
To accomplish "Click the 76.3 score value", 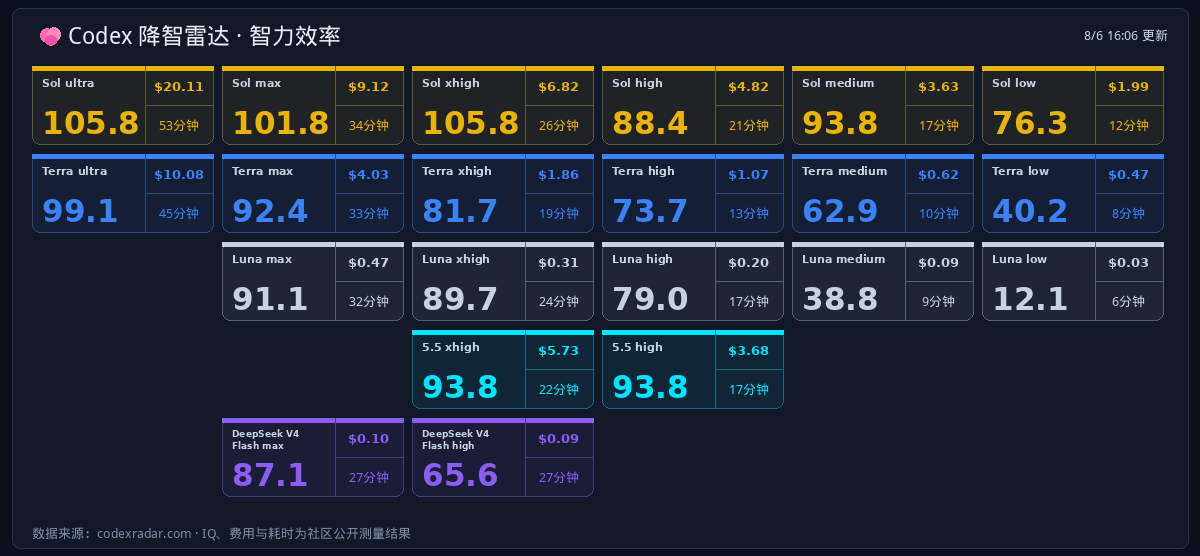I will 1030,123.
